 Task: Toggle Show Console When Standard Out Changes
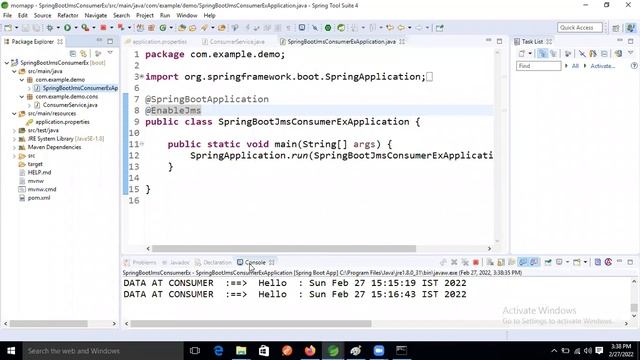(x=523, y=262)
